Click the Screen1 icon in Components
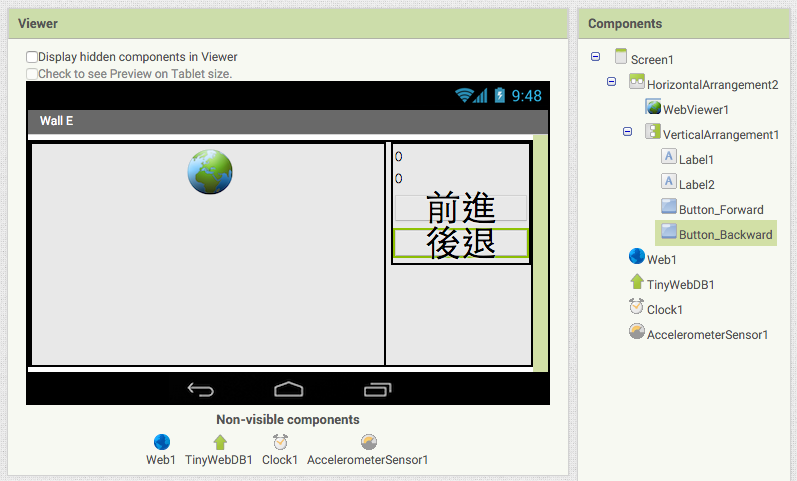The width and height of the screenshot is (797, 481). point(621,56)
